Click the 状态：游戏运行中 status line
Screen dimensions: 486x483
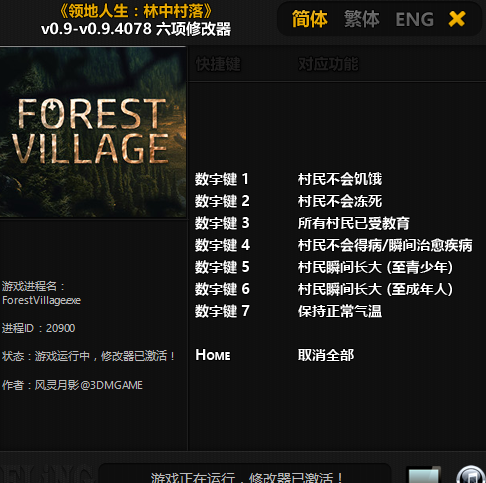pos(88,356)
